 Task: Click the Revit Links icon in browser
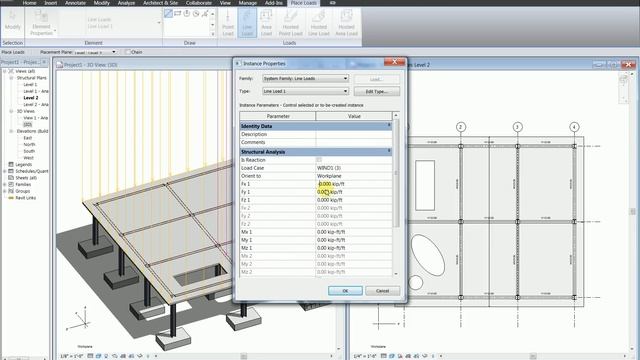(x=11, y=198)
